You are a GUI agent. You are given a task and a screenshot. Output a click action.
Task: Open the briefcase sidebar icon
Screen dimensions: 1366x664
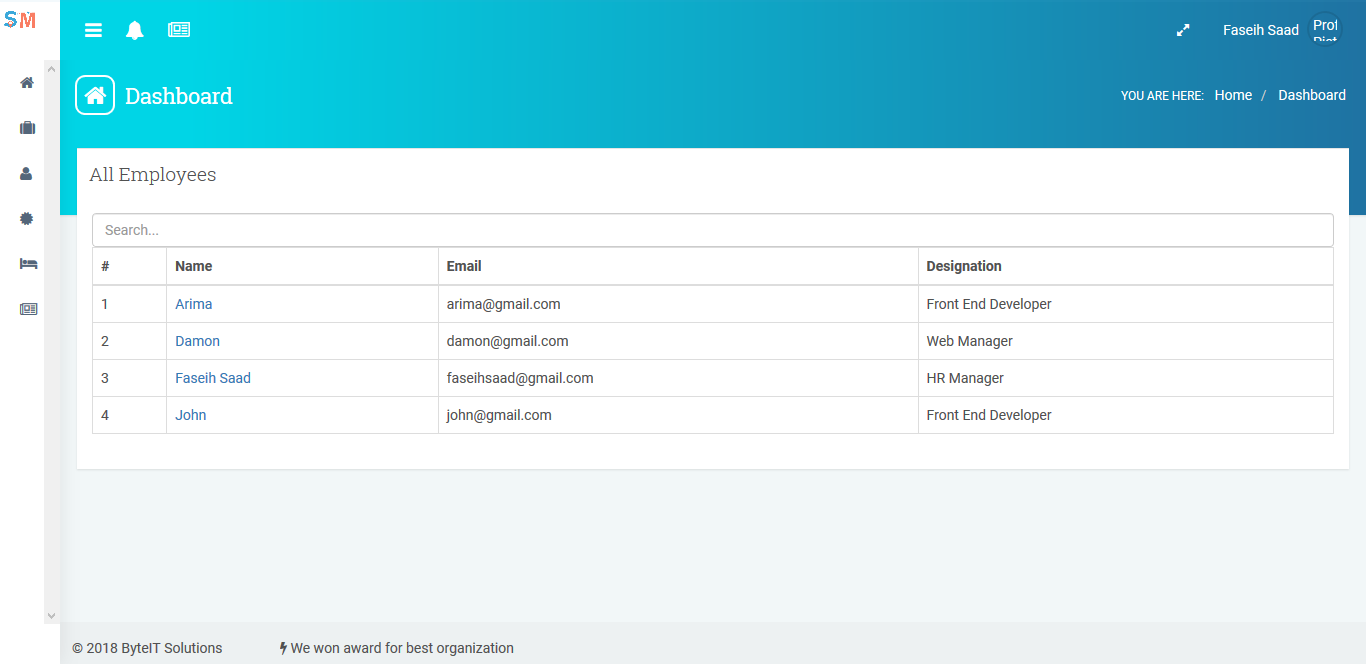tap(27, 128)
